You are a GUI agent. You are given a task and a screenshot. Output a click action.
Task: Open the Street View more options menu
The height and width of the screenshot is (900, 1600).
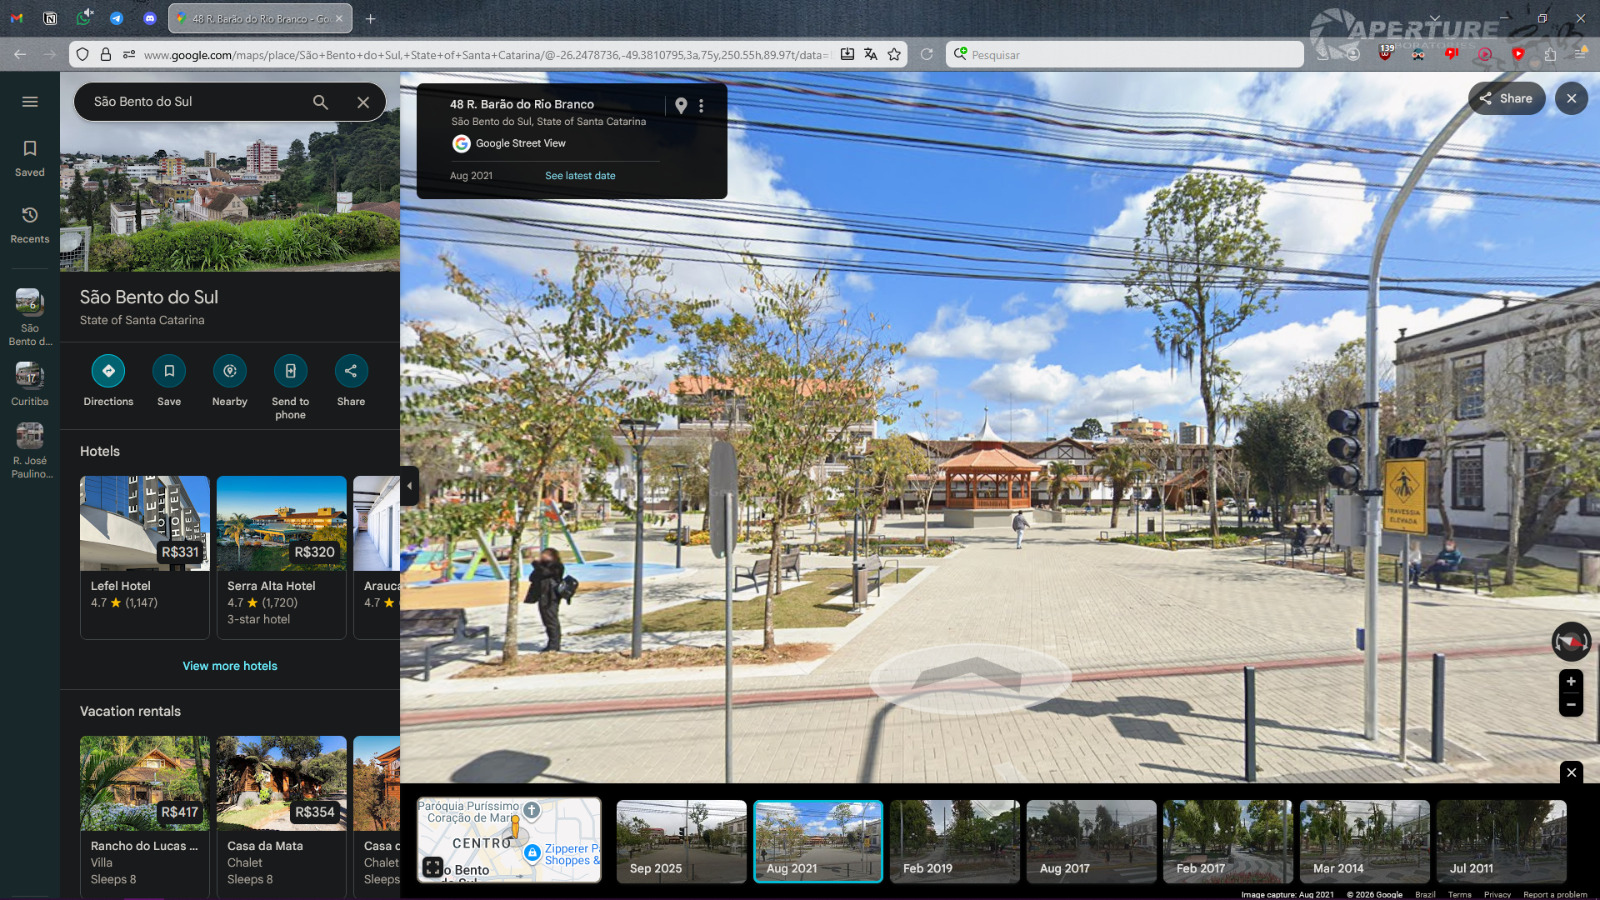coord(701,106)
